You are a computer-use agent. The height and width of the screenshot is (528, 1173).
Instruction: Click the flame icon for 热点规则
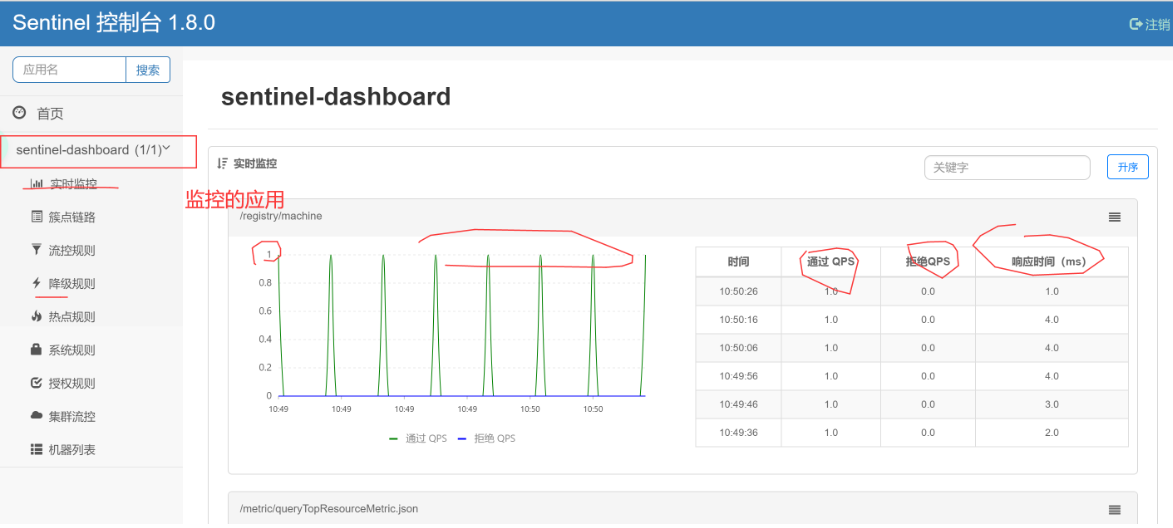[37, 316]
